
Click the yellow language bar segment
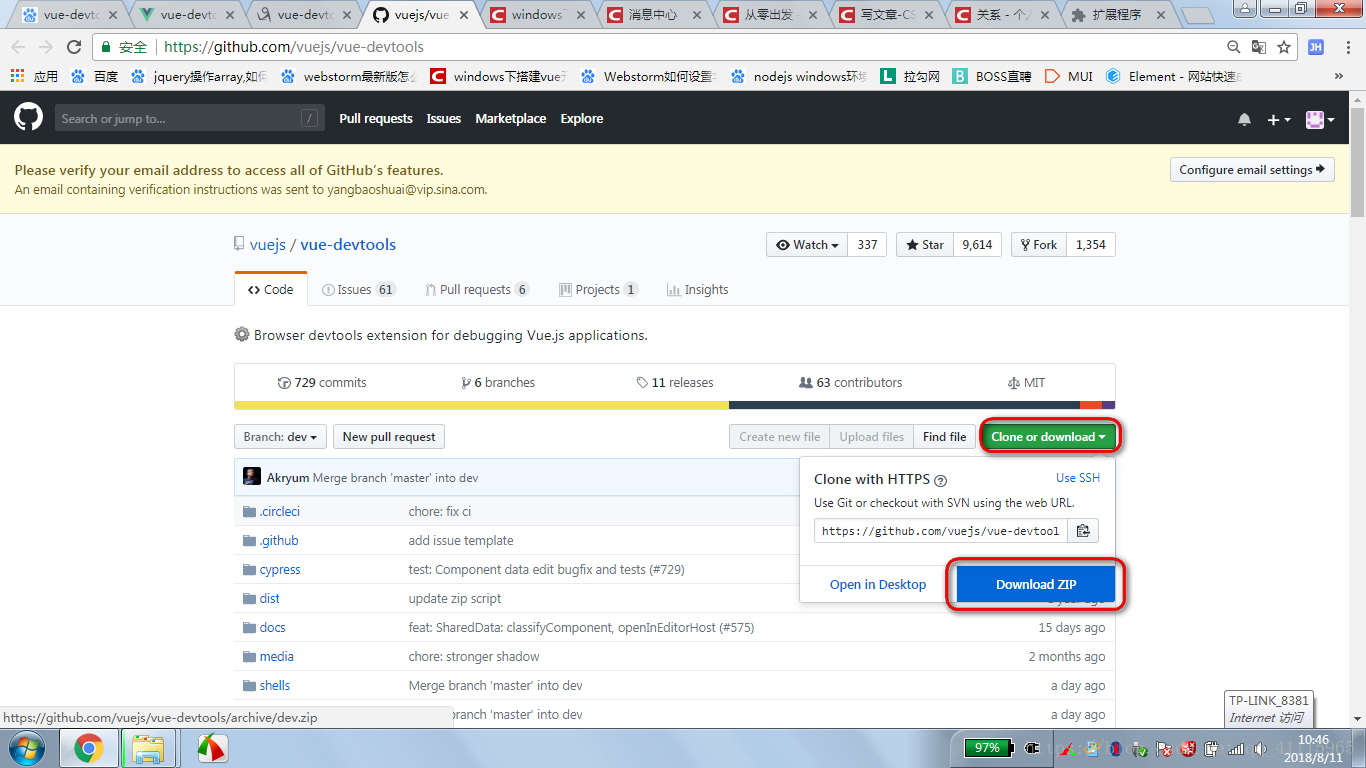click(x=481, y=405)
